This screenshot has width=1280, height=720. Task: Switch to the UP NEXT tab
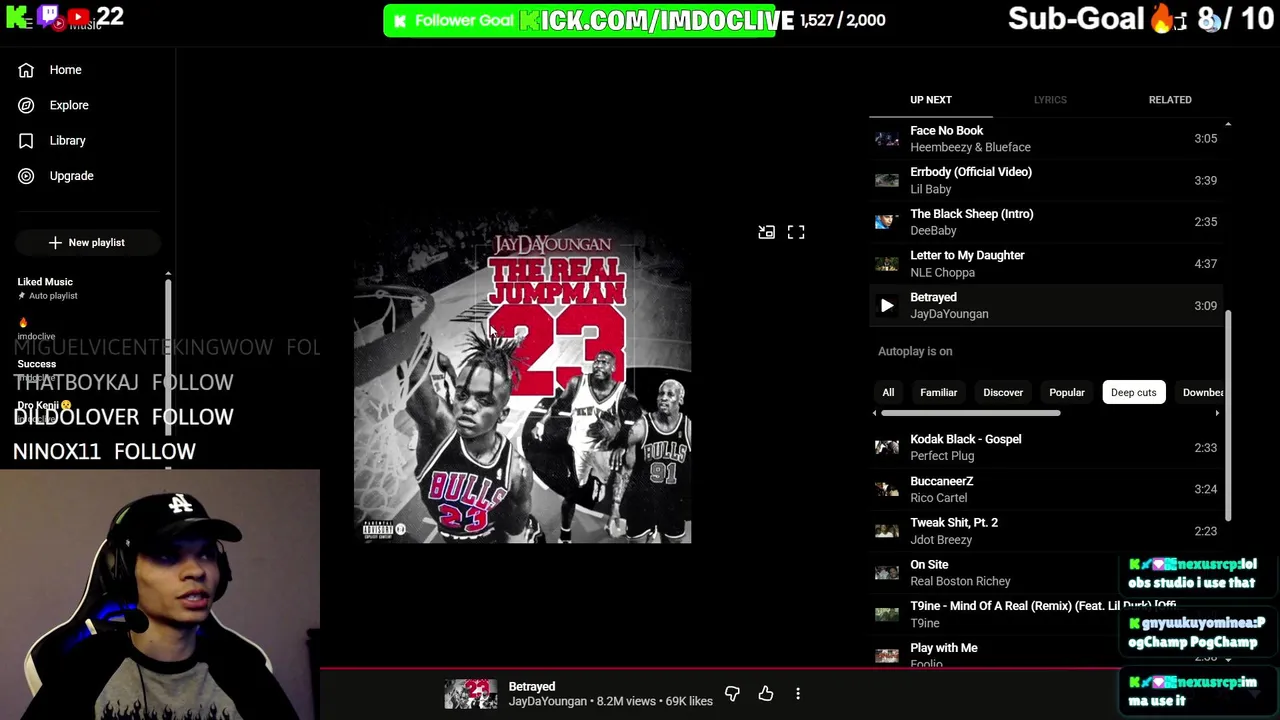[930, 100]
